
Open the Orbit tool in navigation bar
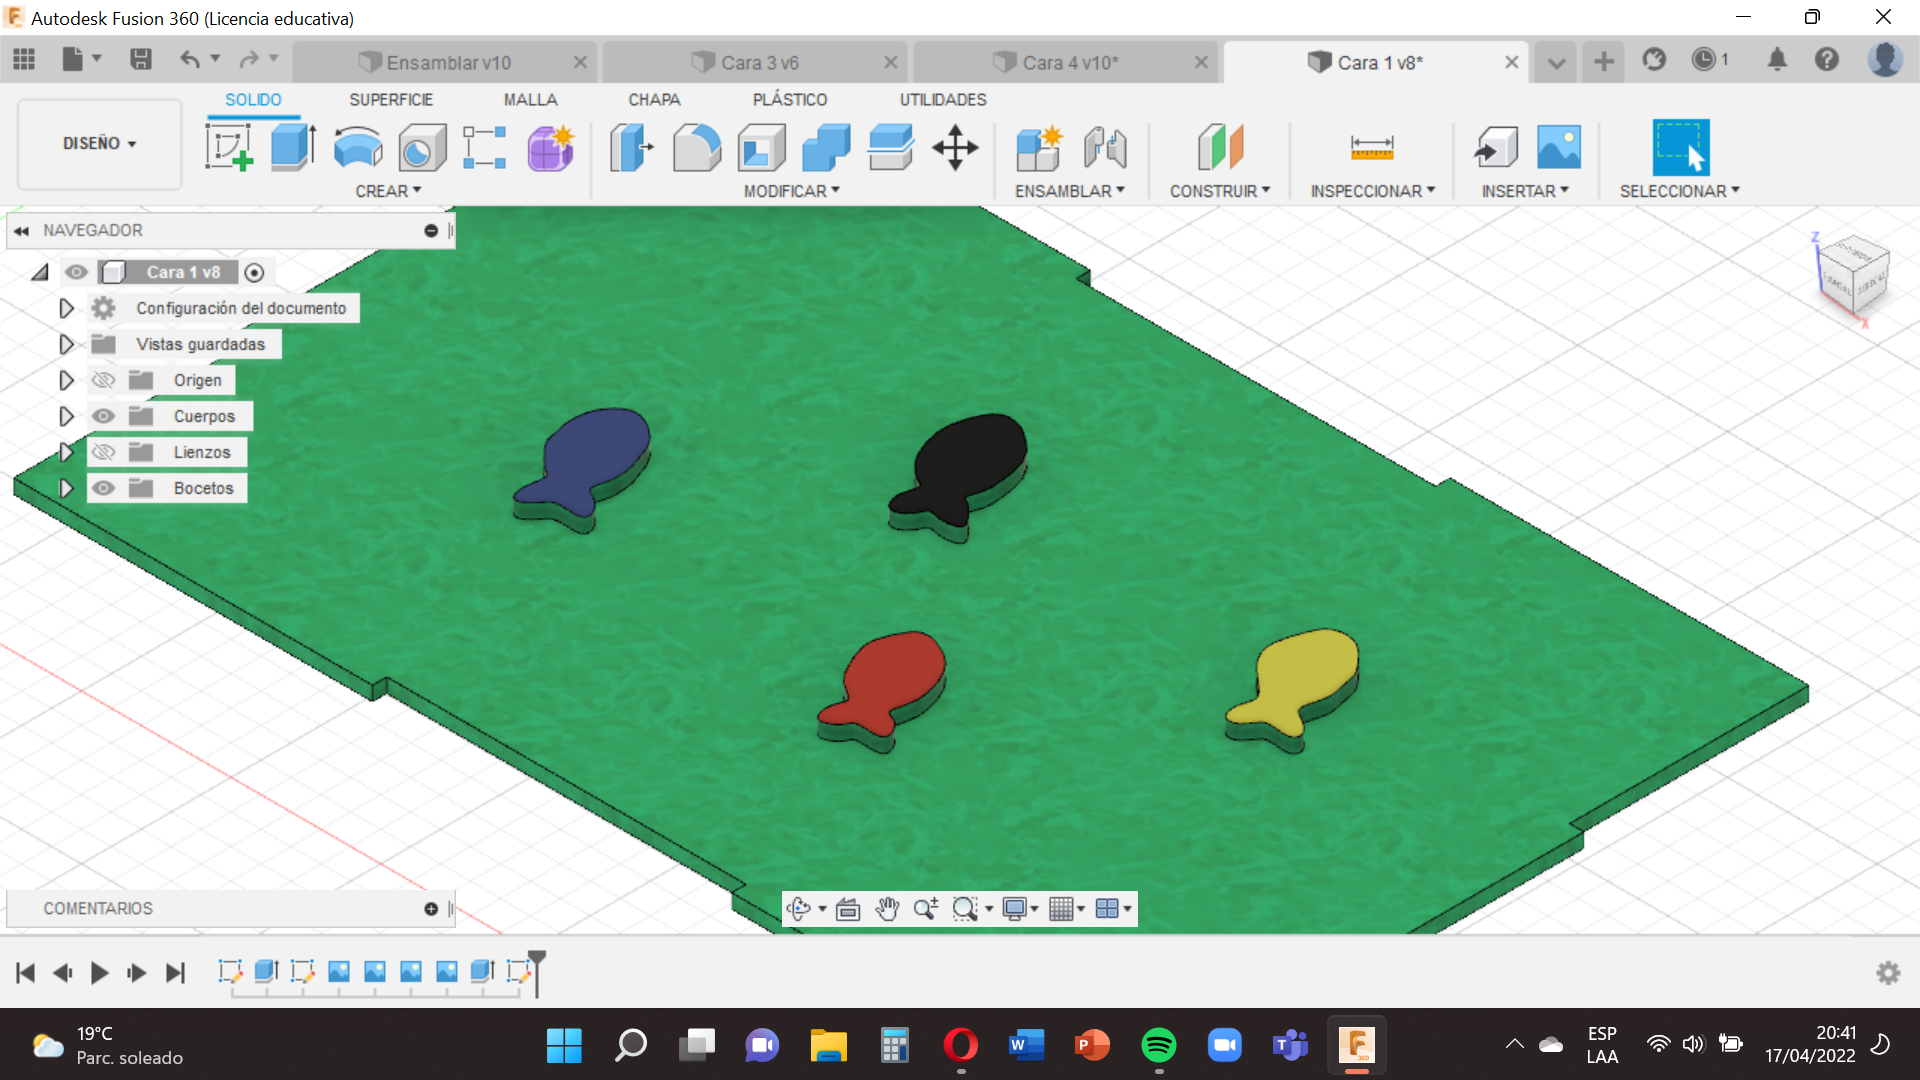(797, 909)
